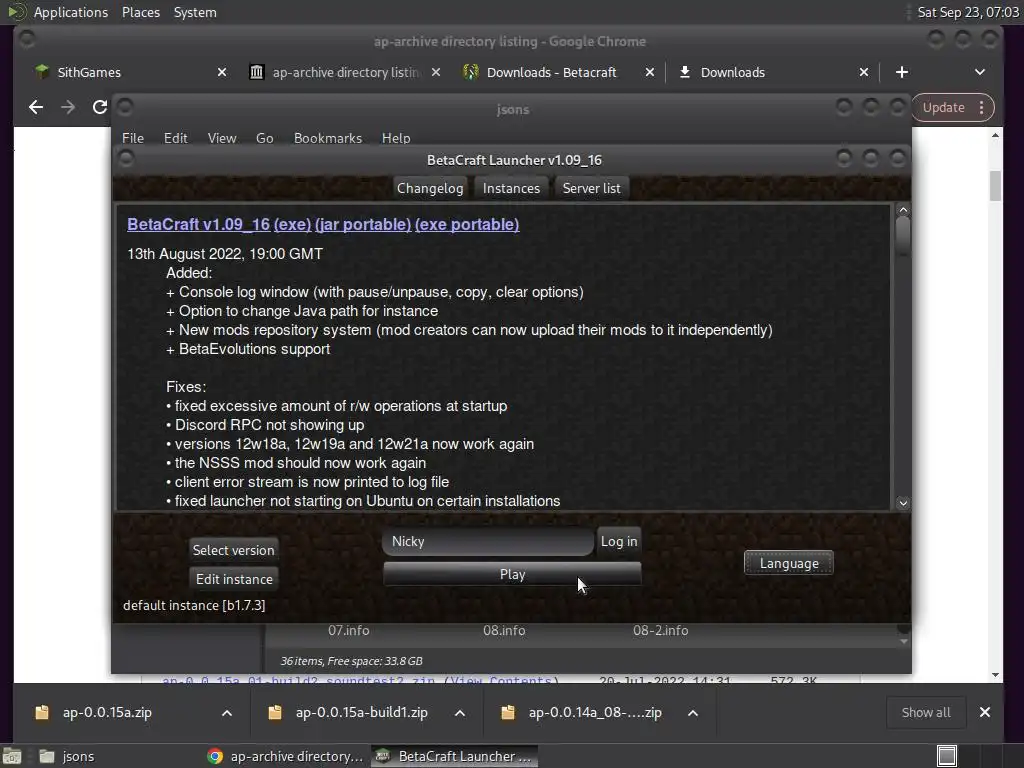The height and width of the screenshot is (768, 1024).
Task: Click jsons window menu button
Action: (x=125, y=106)
